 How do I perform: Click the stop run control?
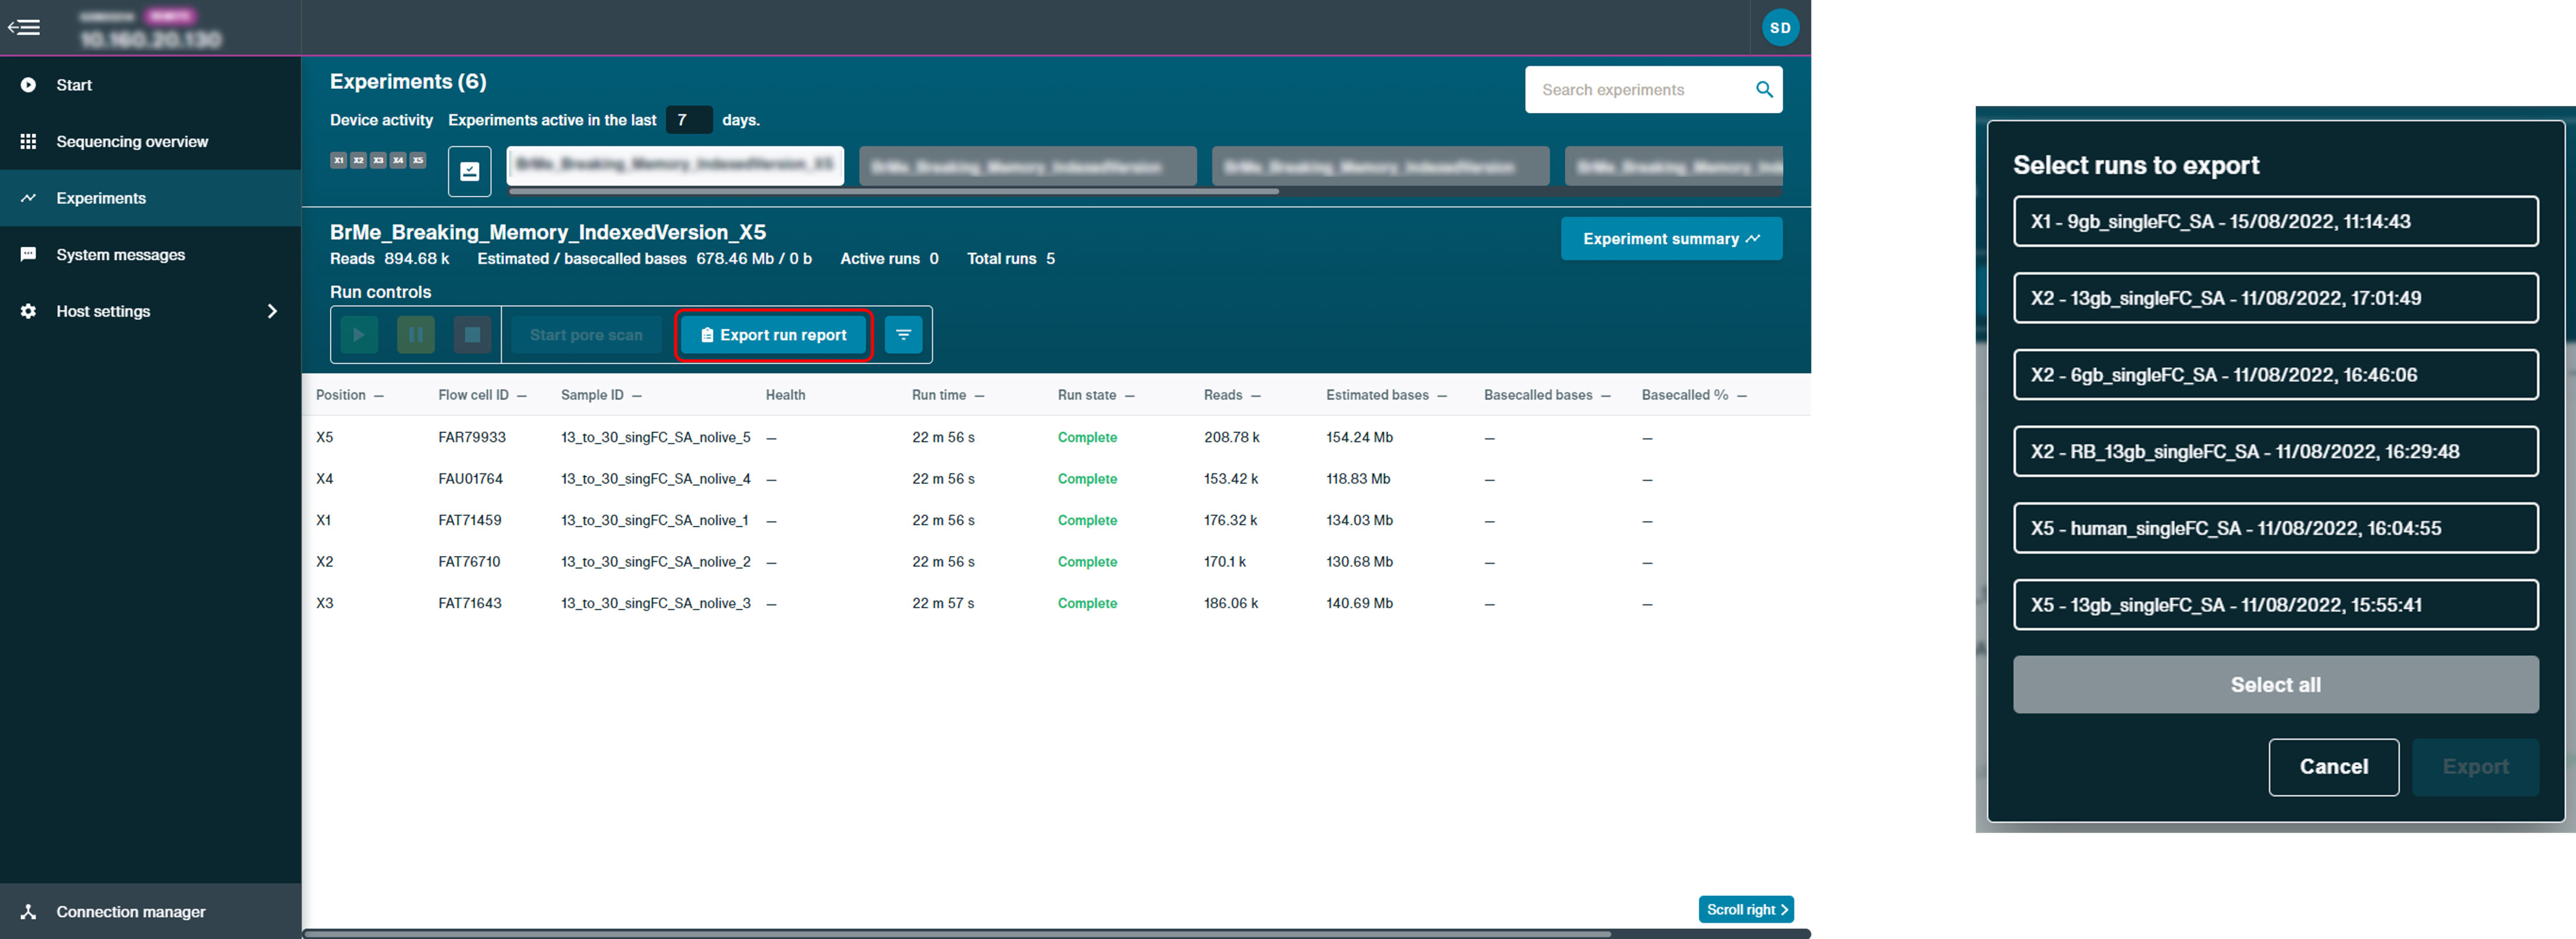tap(472, 335)
